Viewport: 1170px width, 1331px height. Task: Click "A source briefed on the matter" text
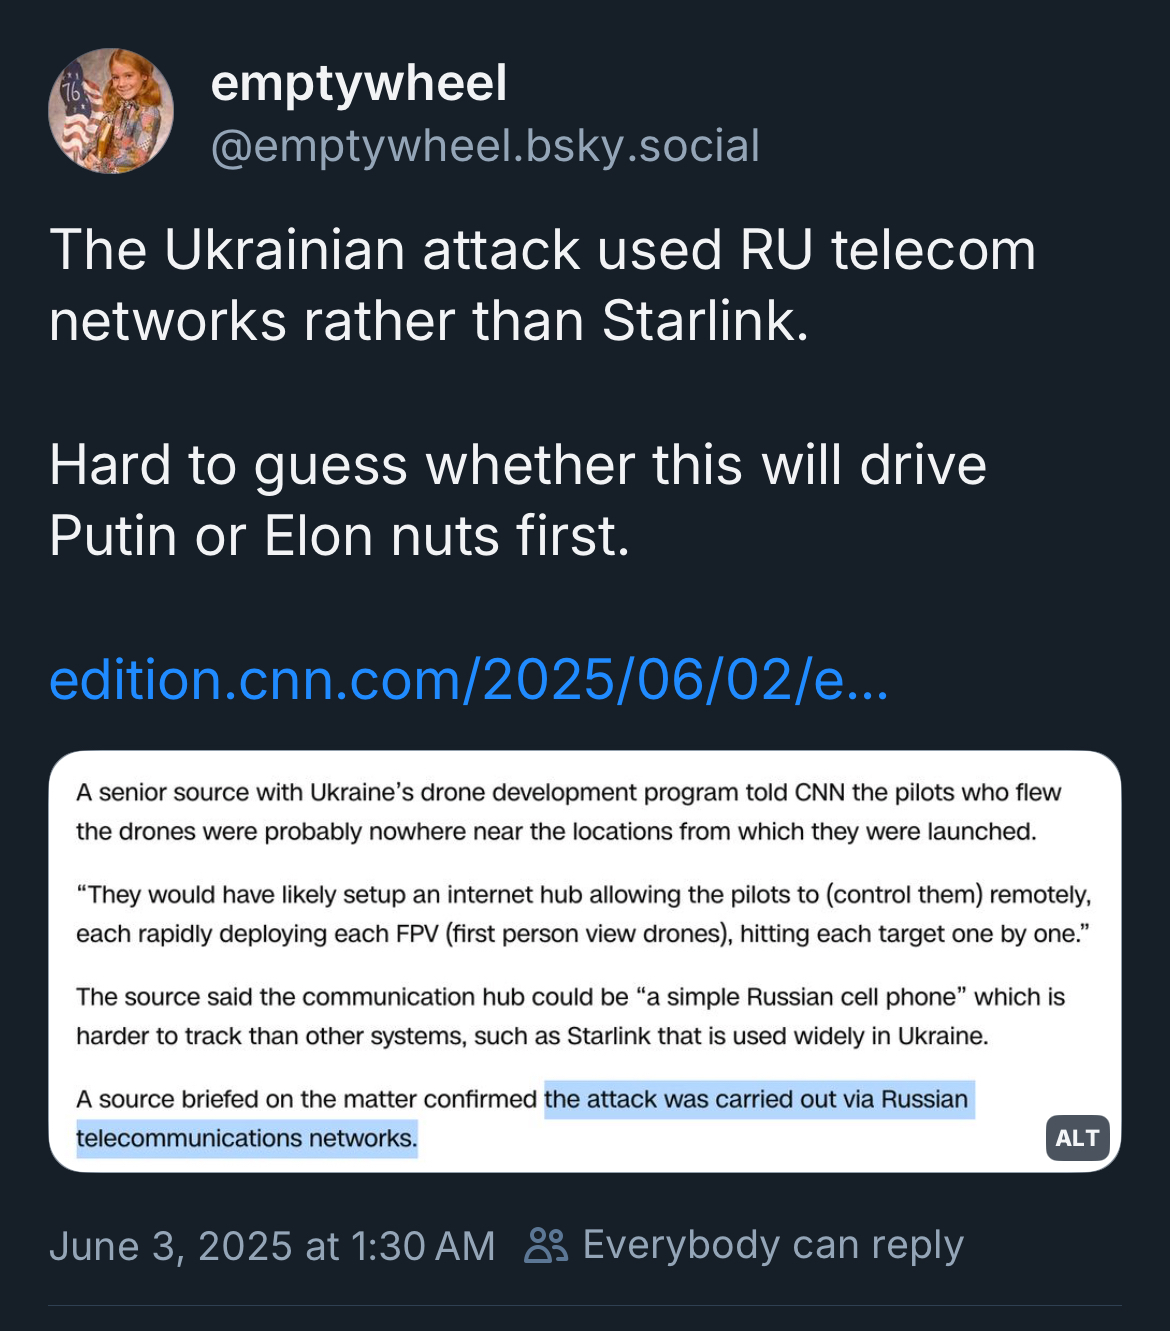click(x=306, y=1100)
